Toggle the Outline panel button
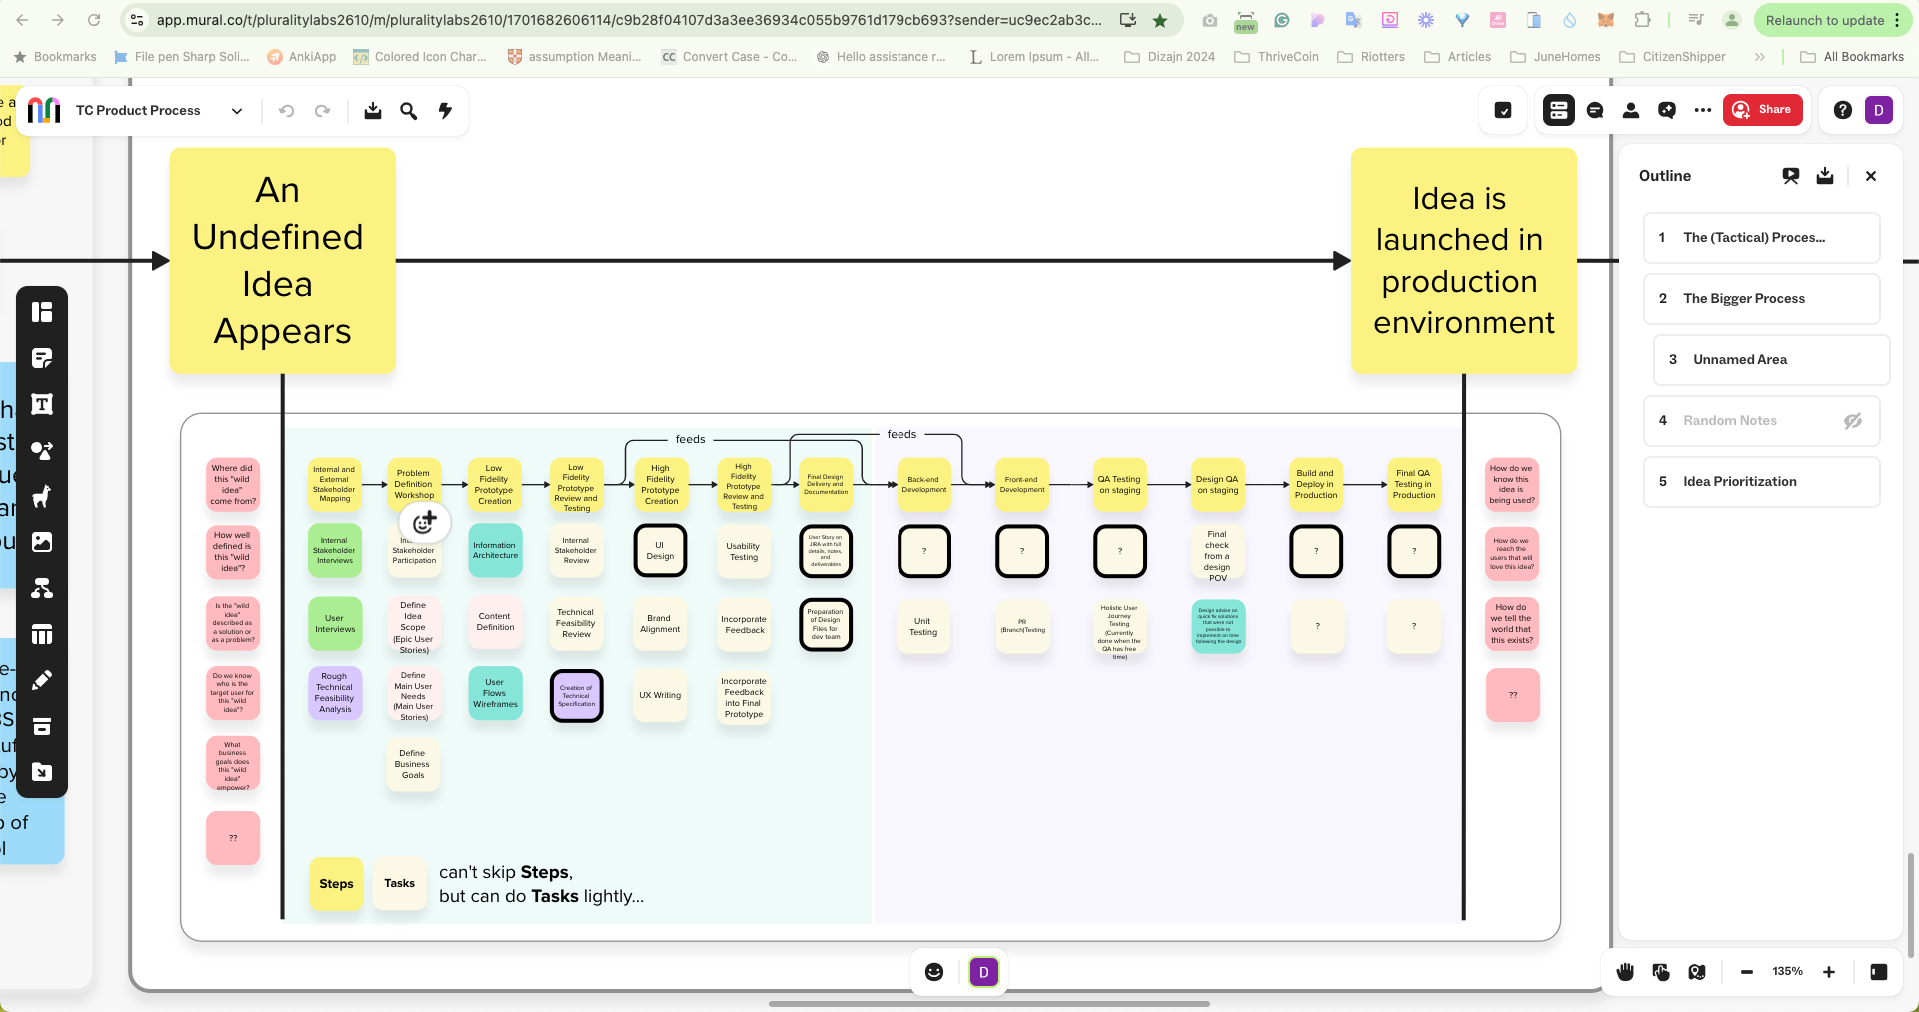The image size is (1919, 1012). coord(1559,110)
